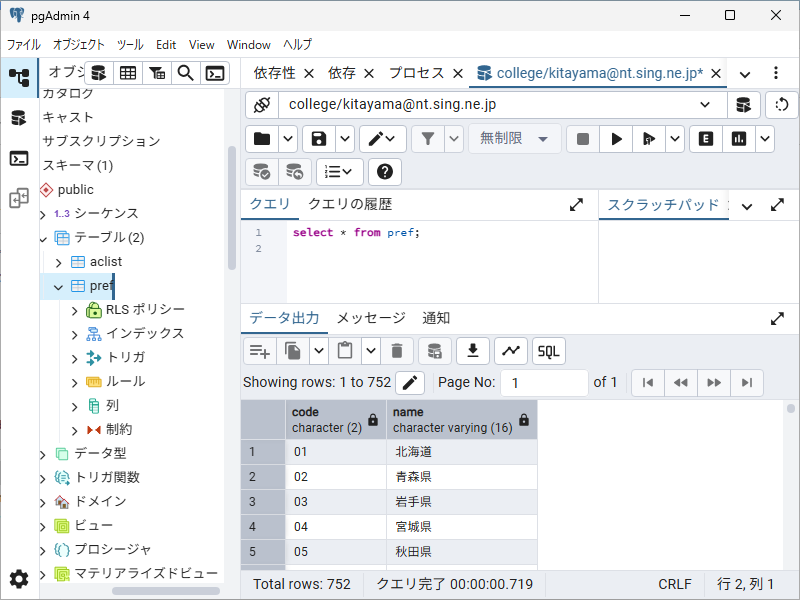Launch Query Tool from object explorer toolbar
The height and width of the screenshot is (600, 800).
pos(98,73)
